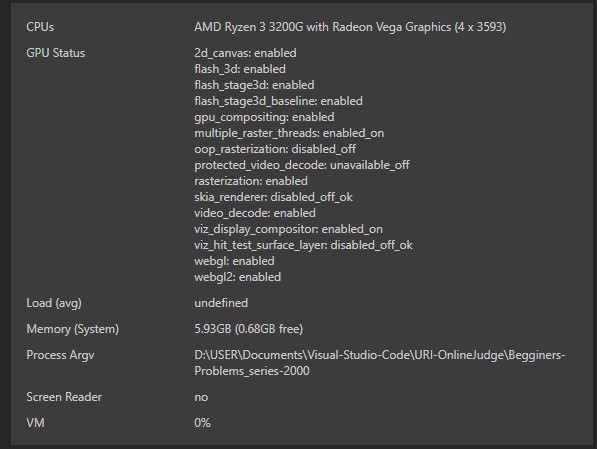
Task: Click the webgl2: enabled line
Action: point(238,277)
